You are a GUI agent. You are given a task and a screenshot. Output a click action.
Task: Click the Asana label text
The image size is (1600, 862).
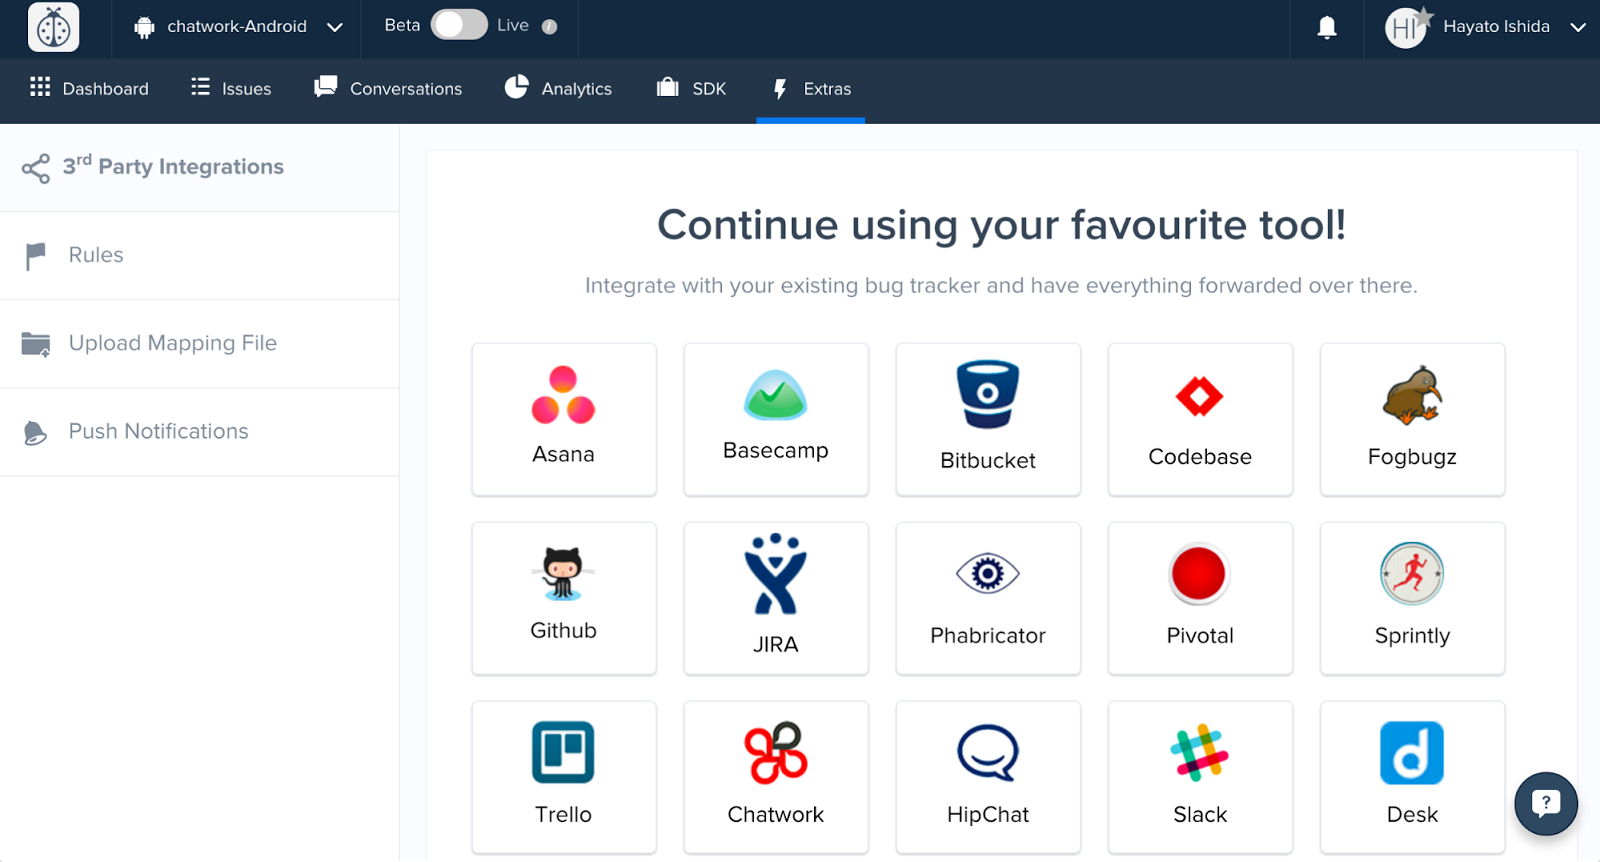(x=563, y=454)
